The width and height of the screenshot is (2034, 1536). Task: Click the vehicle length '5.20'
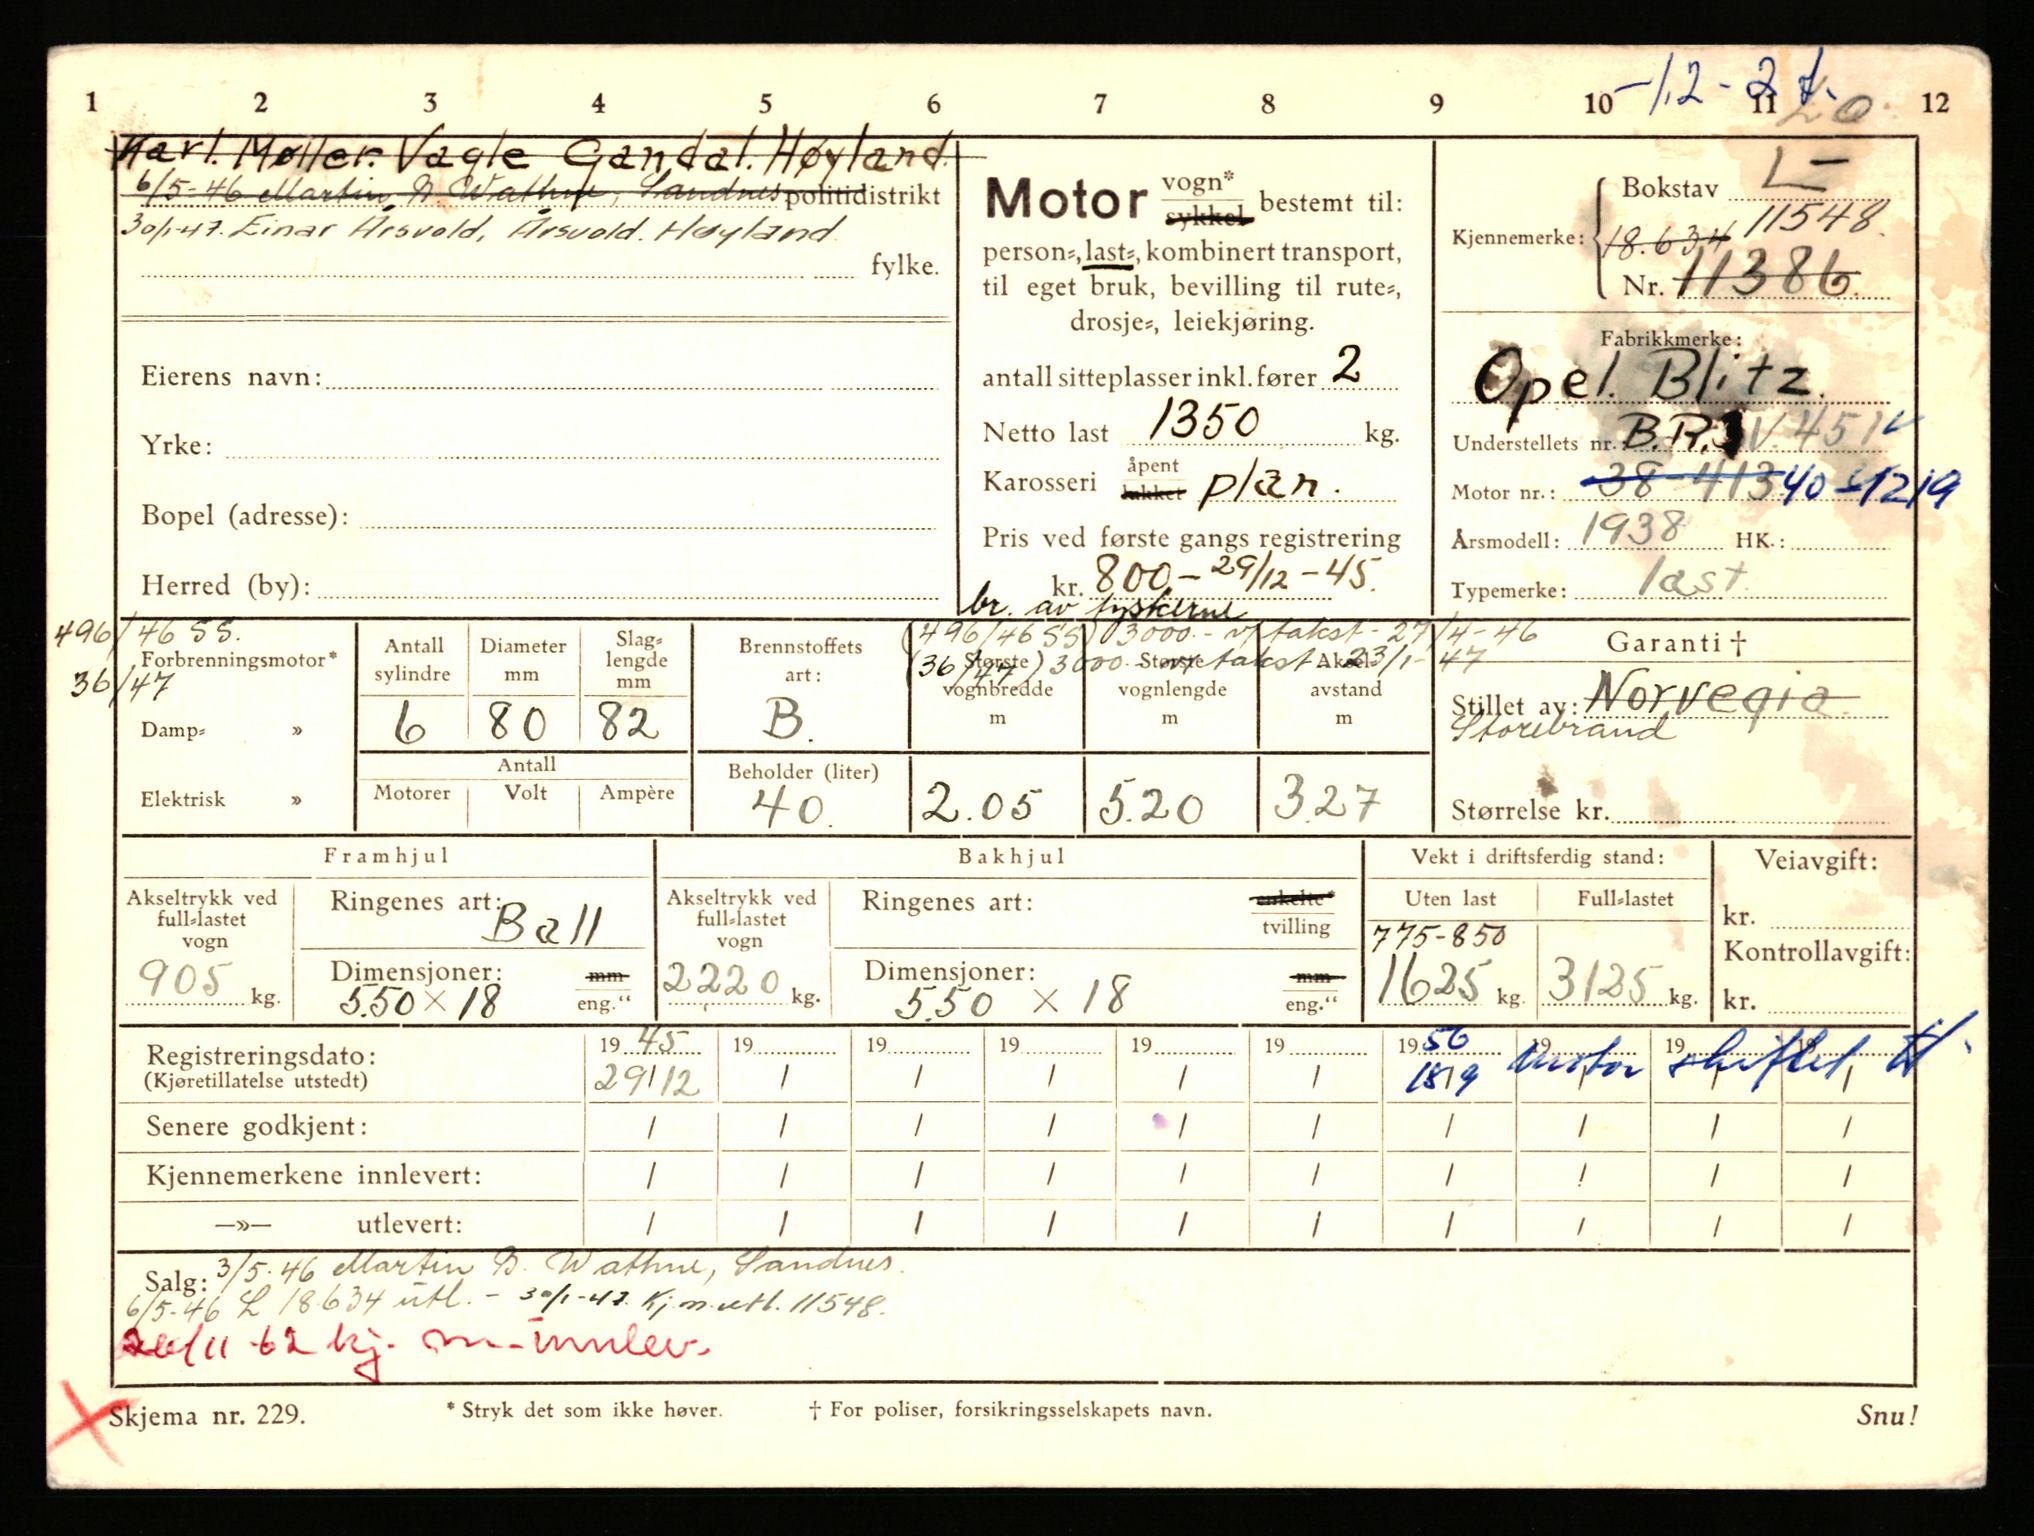(1151, 804)
